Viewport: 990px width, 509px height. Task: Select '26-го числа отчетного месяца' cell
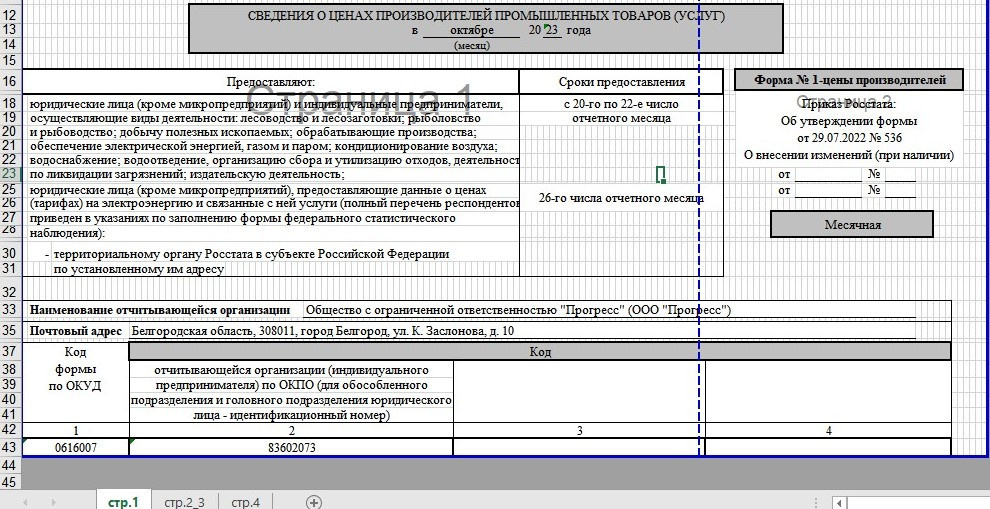(621, 198)
